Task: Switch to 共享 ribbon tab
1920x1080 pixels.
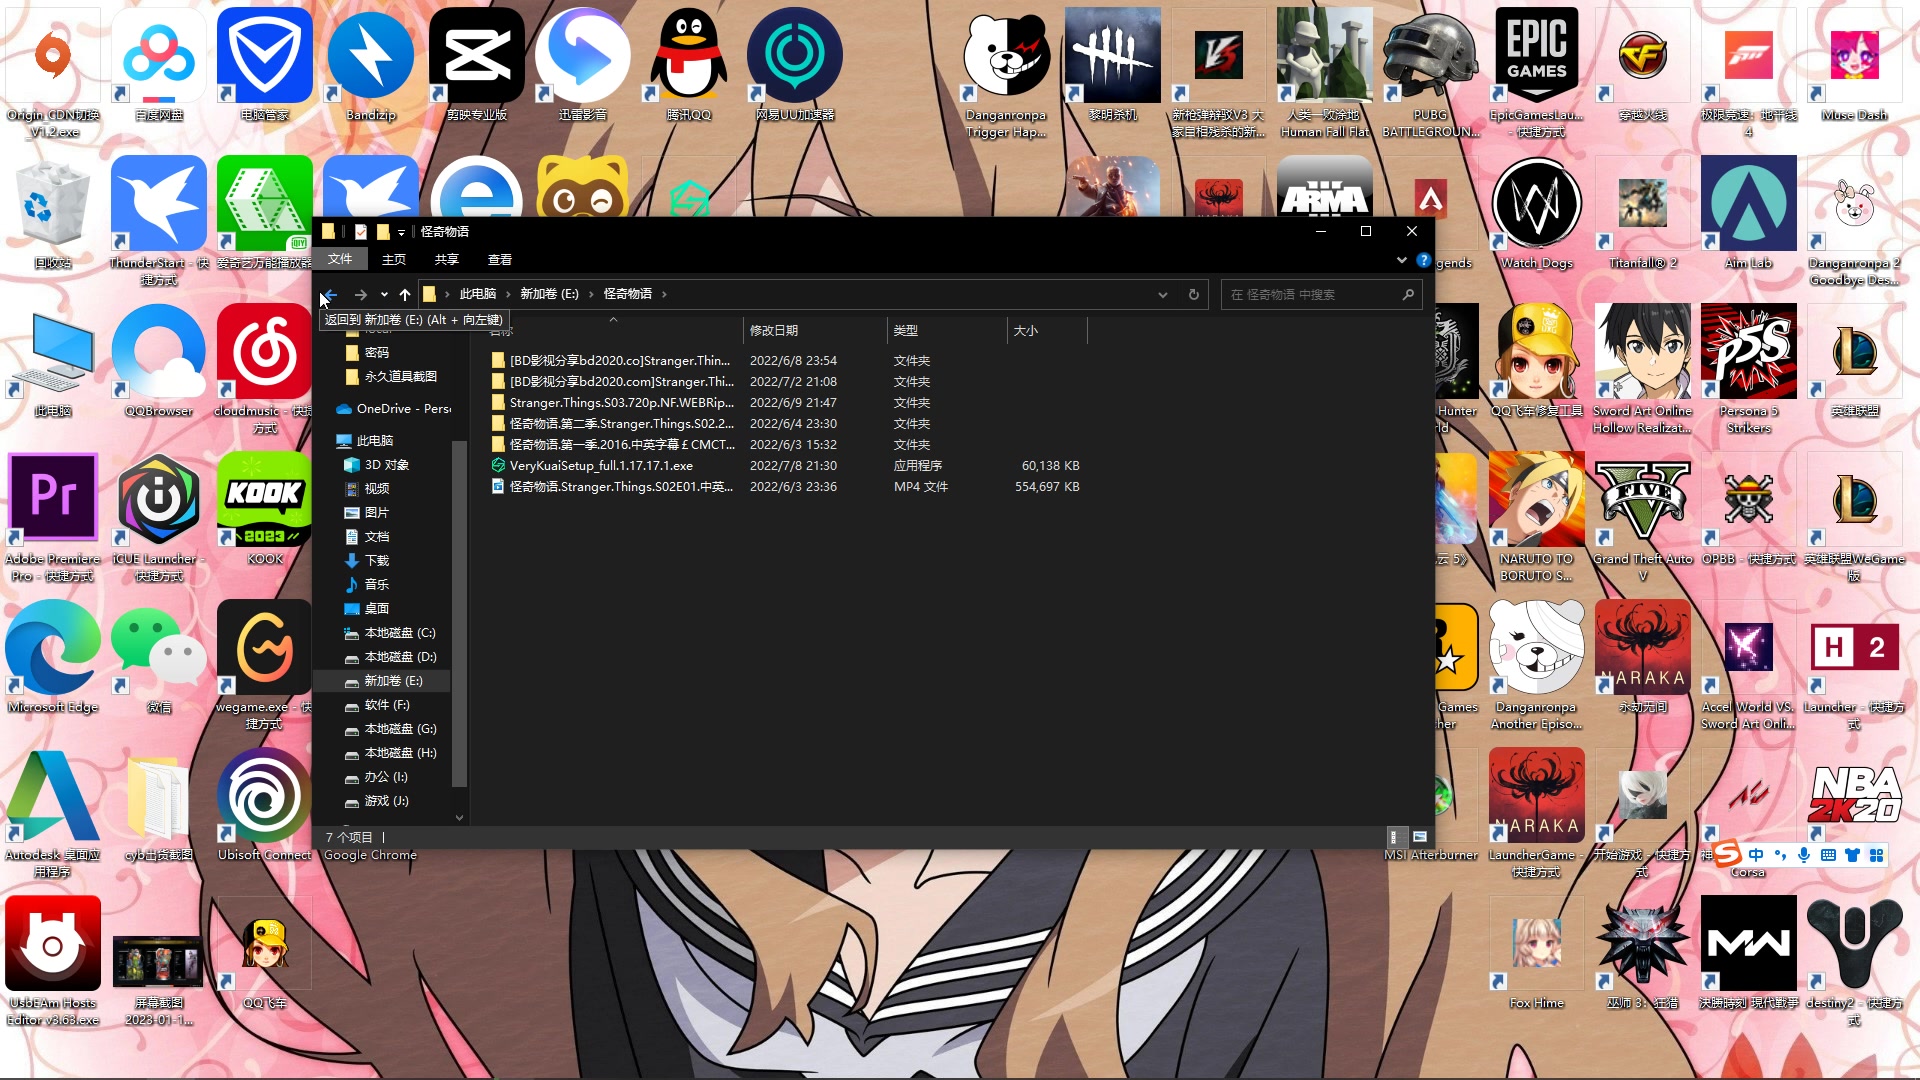Action: (x=447, y=259)
